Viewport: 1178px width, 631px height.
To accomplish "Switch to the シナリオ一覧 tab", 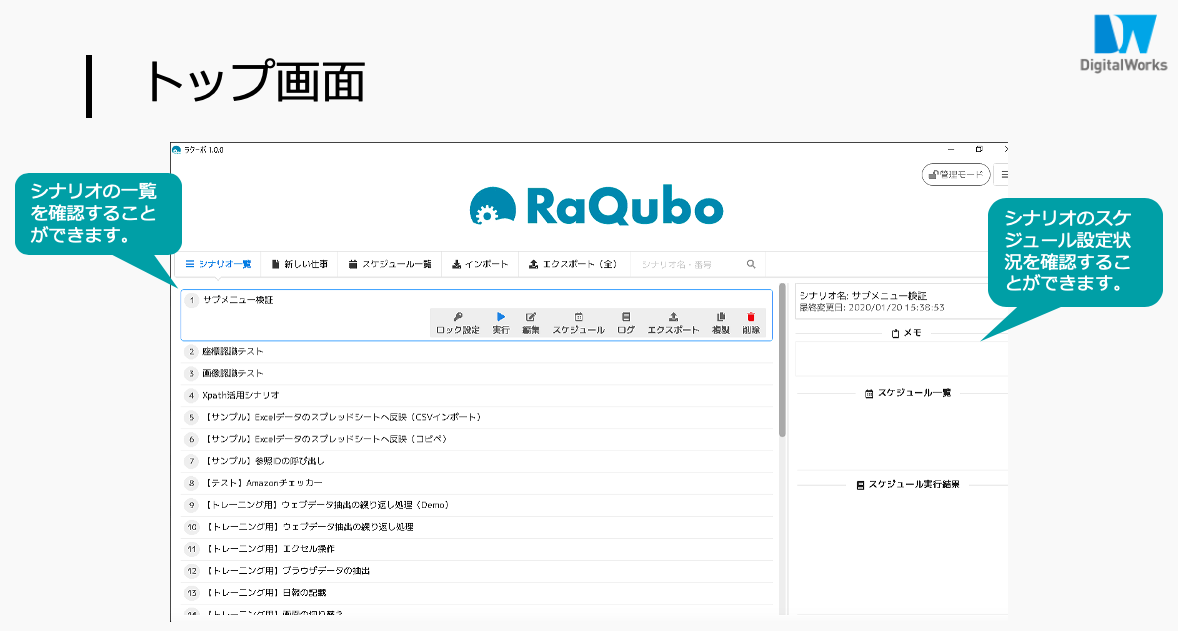I will pyautogui.click(x=219, y=264).
